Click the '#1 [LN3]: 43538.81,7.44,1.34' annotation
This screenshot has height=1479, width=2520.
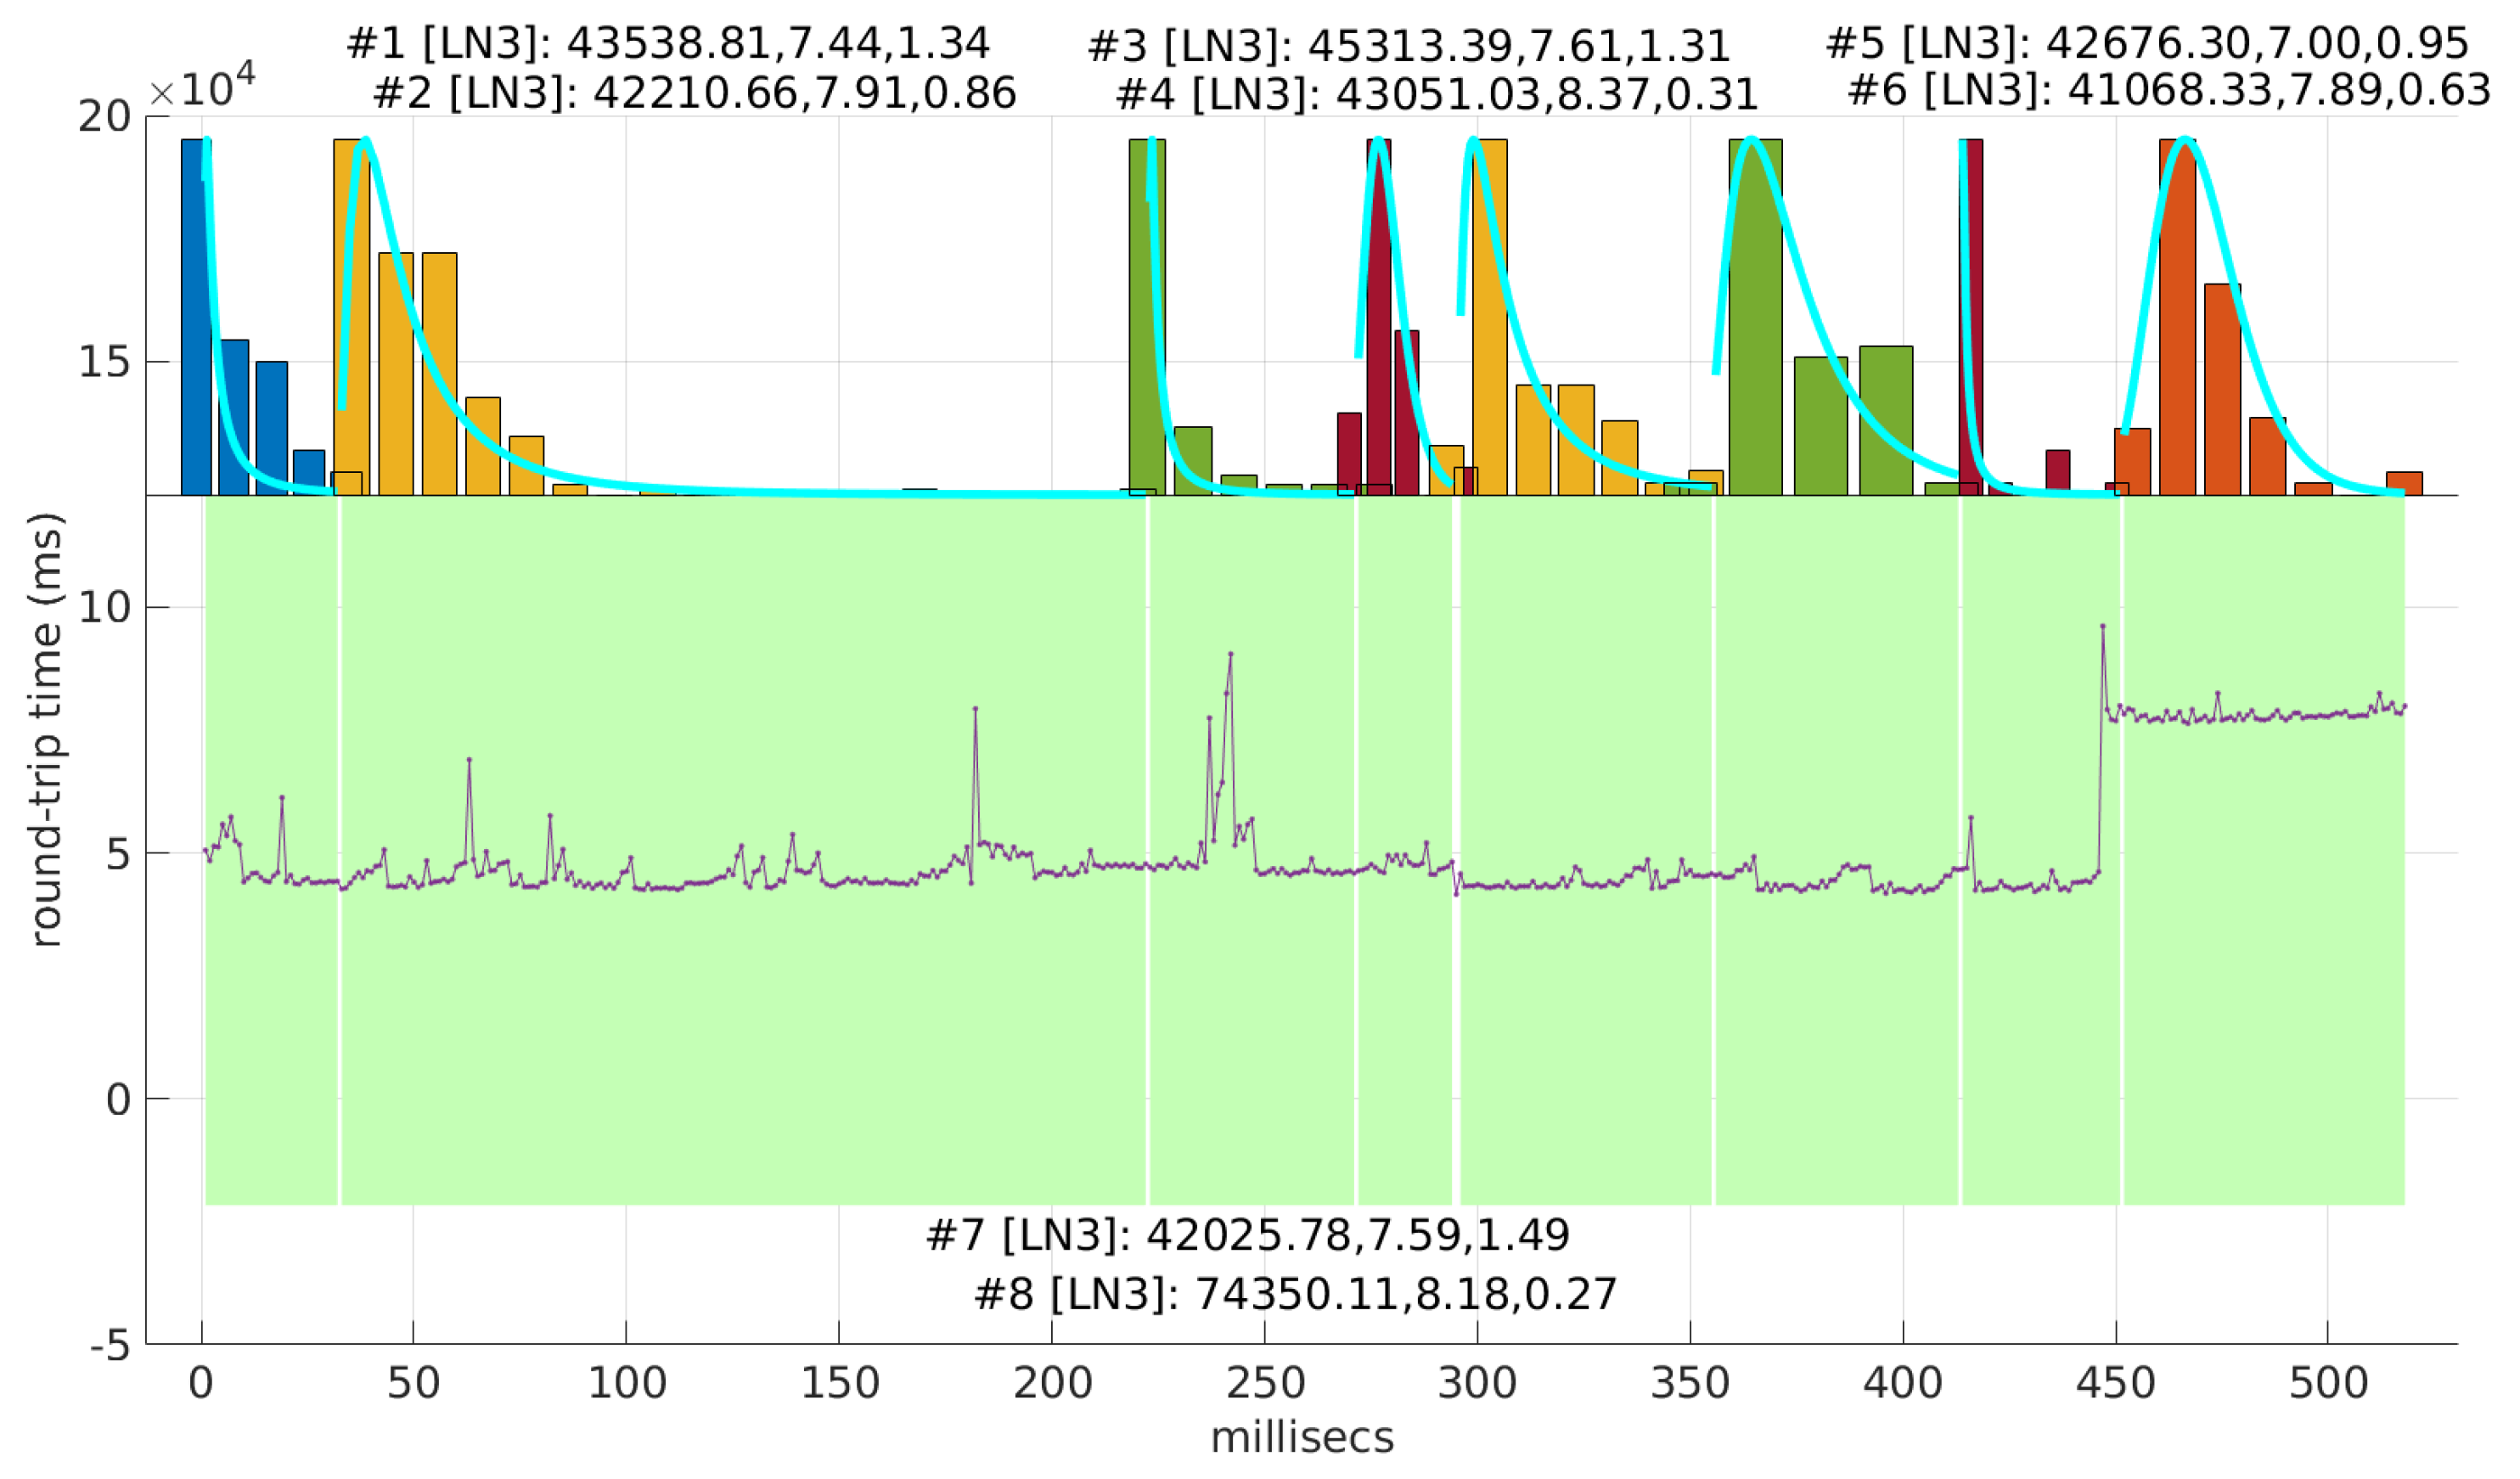pos(667,44)
